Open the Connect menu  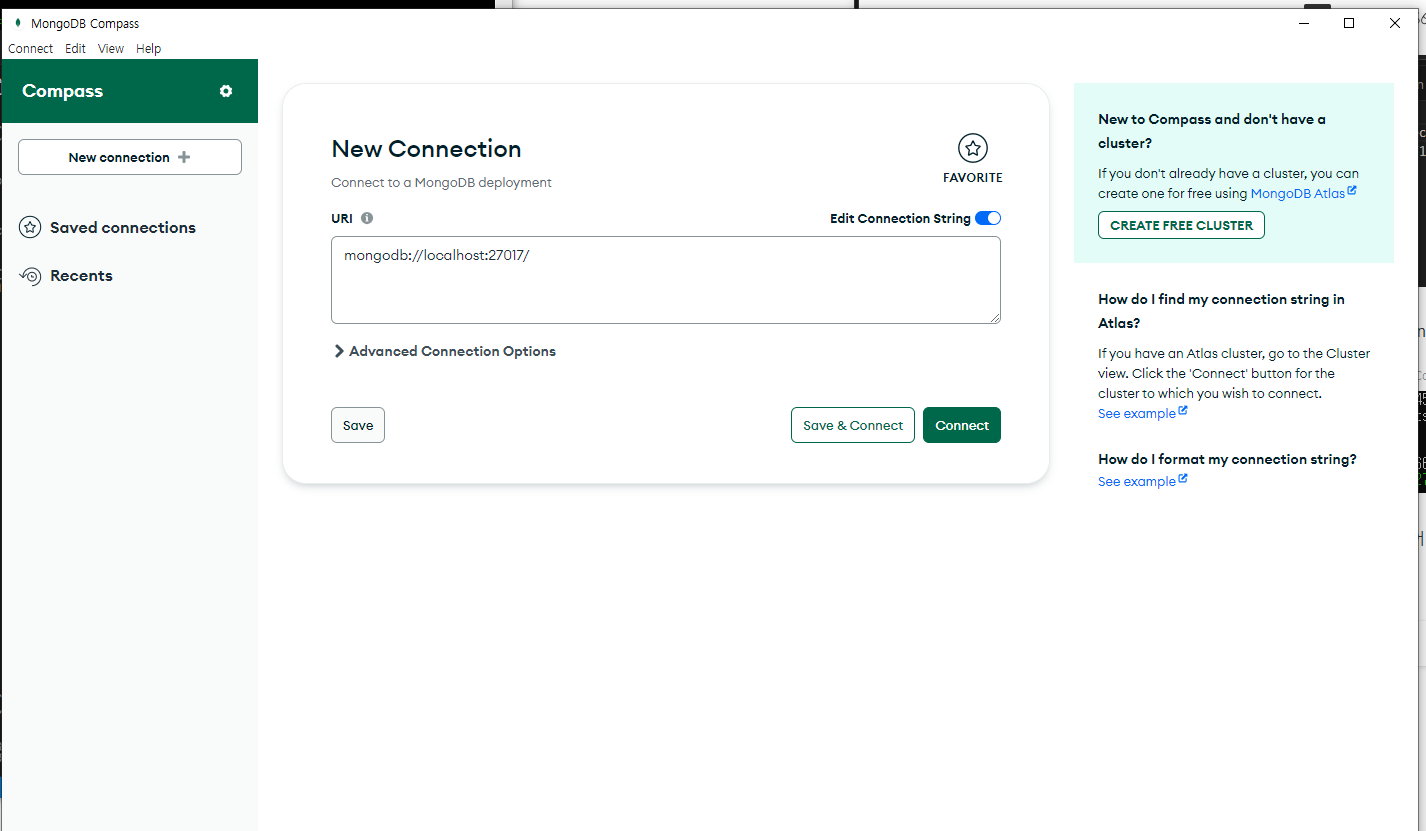(31, 48)
